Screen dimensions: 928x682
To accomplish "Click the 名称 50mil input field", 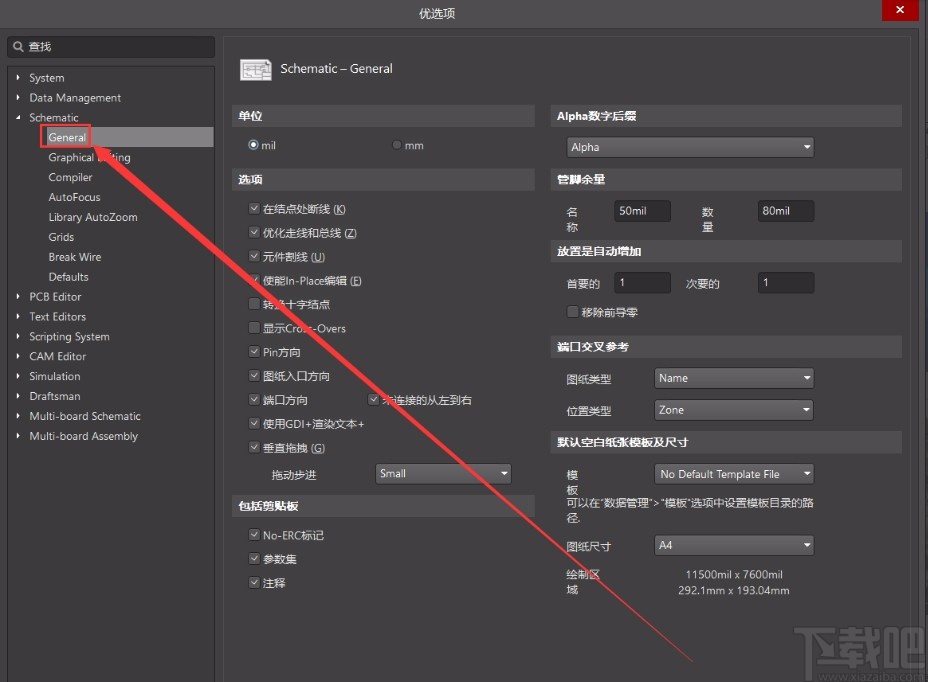I will 641,211.
